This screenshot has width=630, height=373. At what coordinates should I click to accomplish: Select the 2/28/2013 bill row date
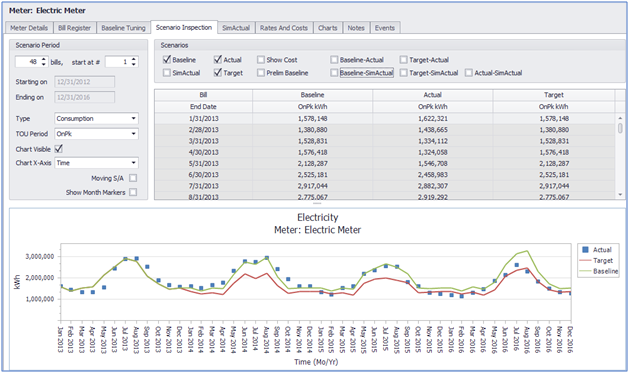point(203,130)
